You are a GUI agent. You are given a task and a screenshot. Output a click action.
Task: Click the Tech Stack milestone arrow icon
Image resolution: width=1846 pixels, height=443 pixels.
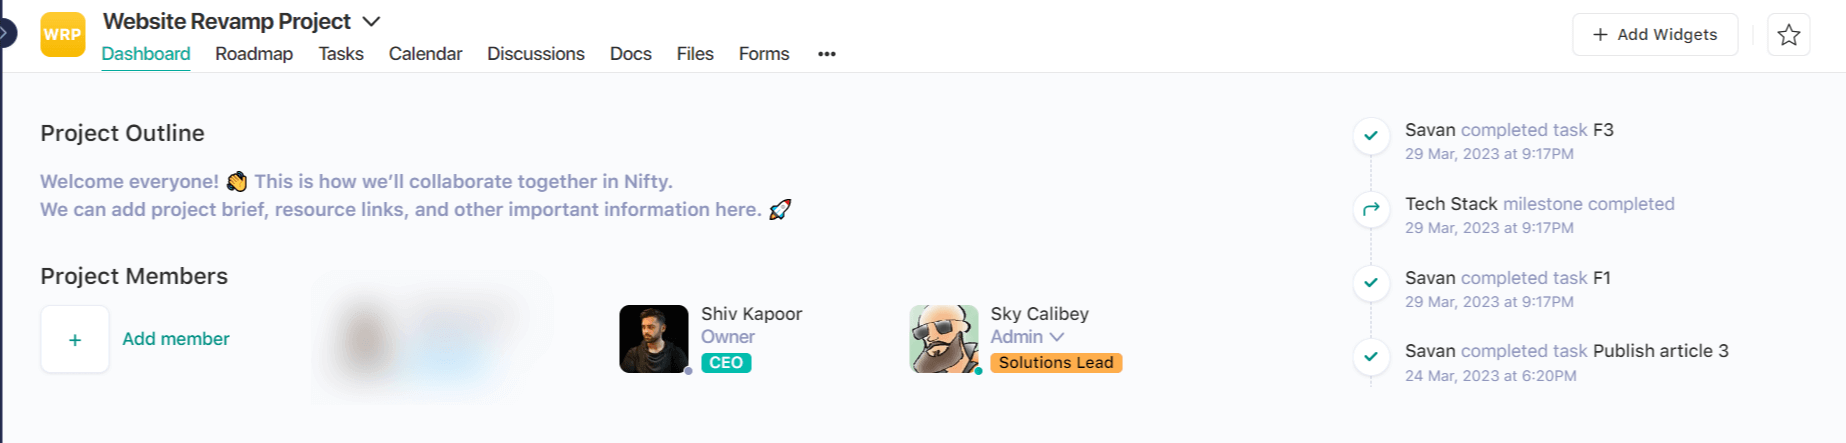(x=1371, y=209)
